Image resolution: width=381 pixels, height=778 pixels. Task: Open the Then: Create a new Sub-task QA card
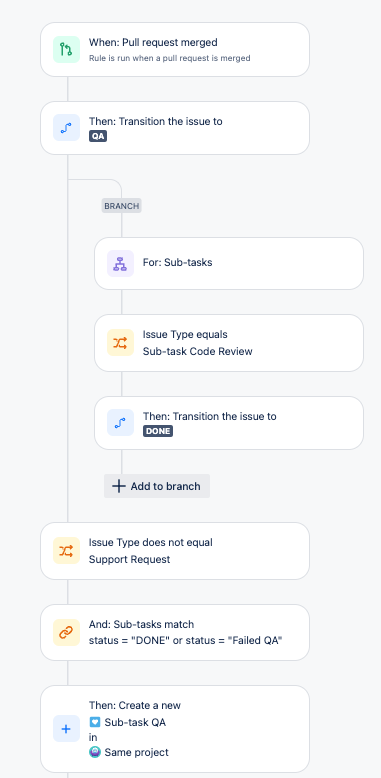point(175,729)
